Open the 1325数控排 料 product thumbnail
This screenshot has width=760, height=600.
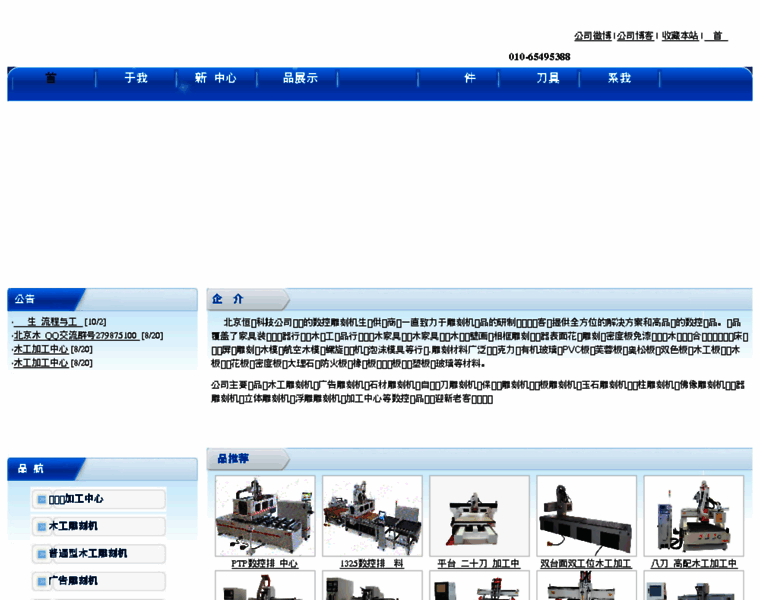372,516
